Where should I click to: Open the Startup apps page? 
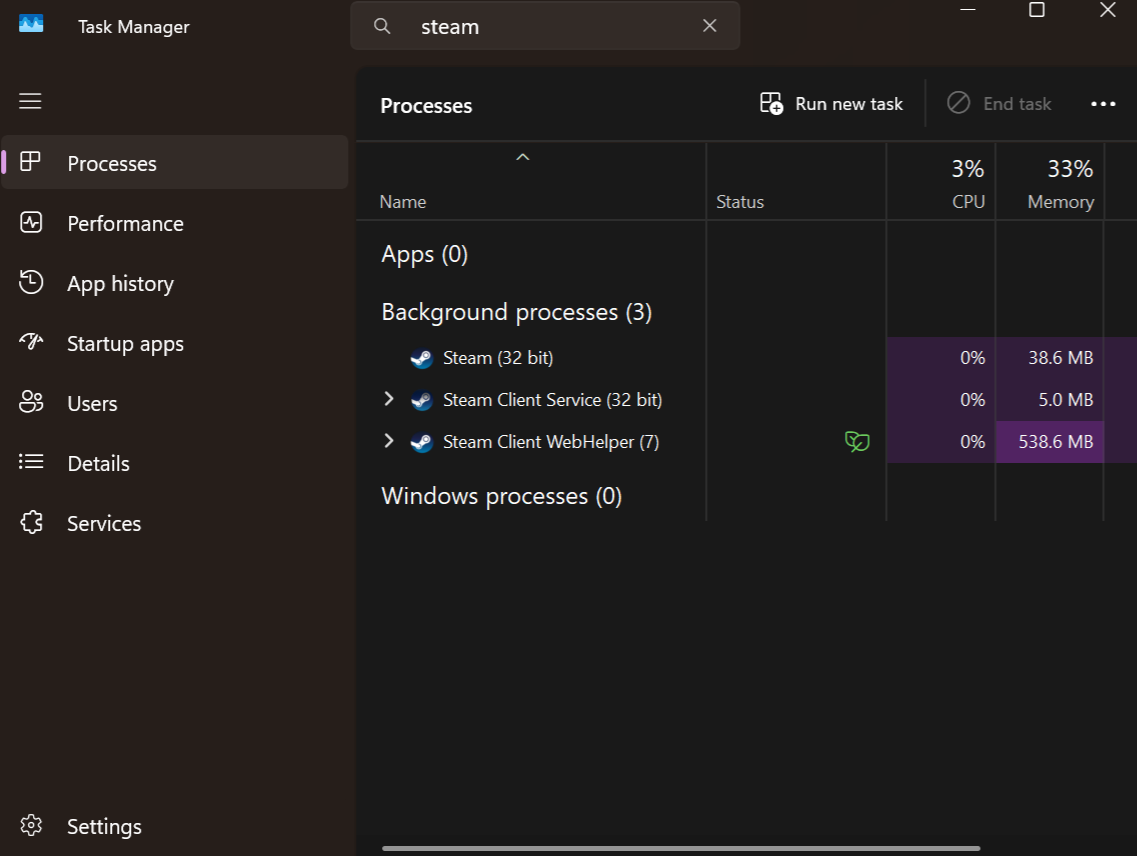125,343
